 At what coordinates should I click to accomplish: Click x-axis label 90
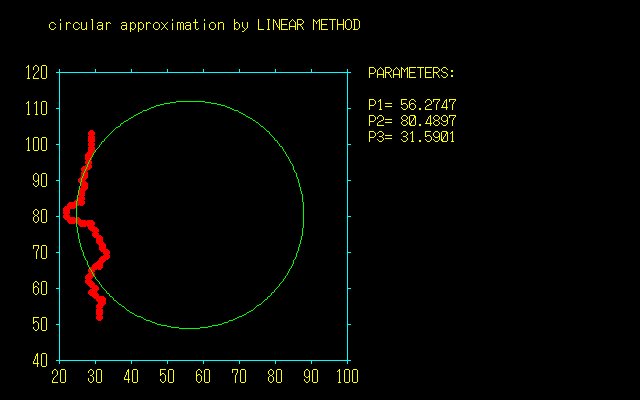click(311, 376)
